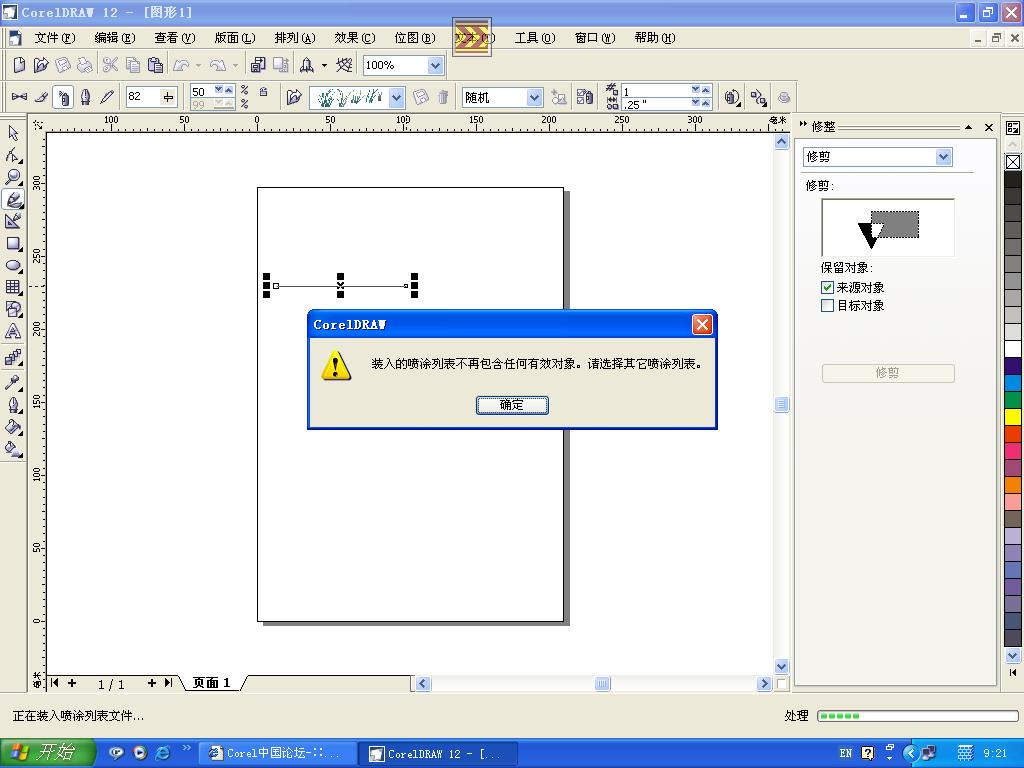Open the spraylist file dropdown
Screen dimensions: 1024x768
coord(396,97)
